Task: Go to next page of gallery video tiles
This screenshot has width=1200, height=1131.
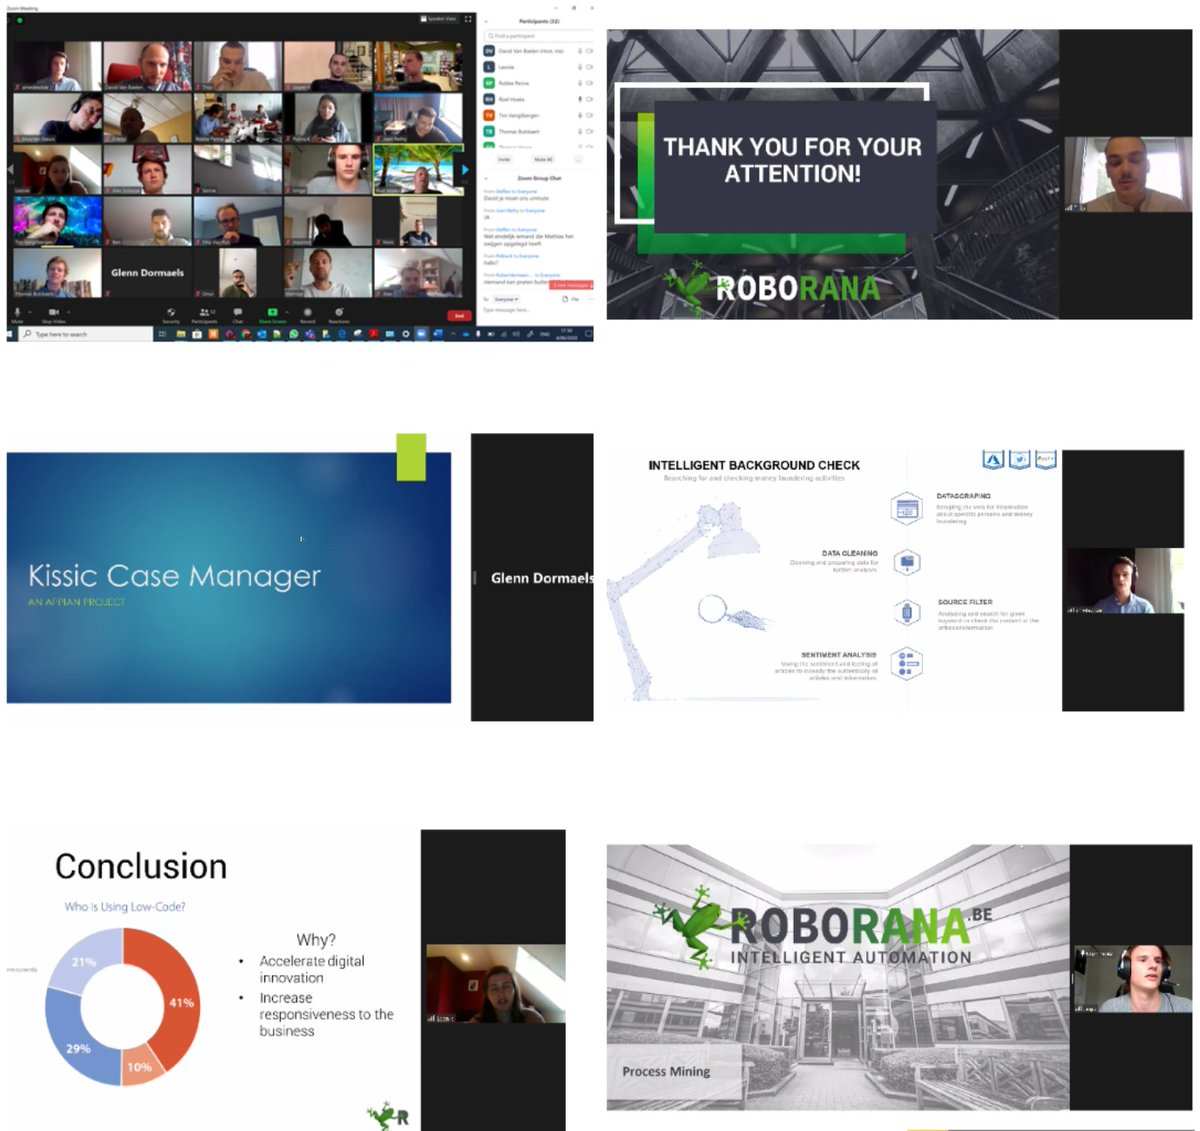Action: coord(465,169)
